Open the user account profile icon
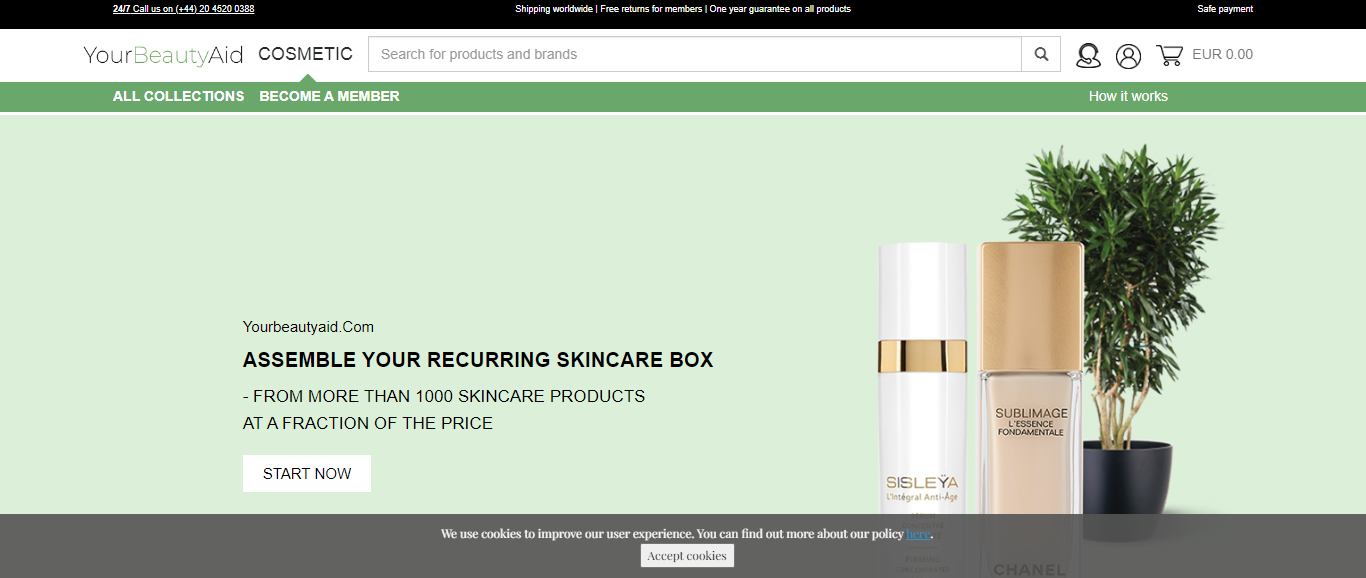 click(1128, 56)
